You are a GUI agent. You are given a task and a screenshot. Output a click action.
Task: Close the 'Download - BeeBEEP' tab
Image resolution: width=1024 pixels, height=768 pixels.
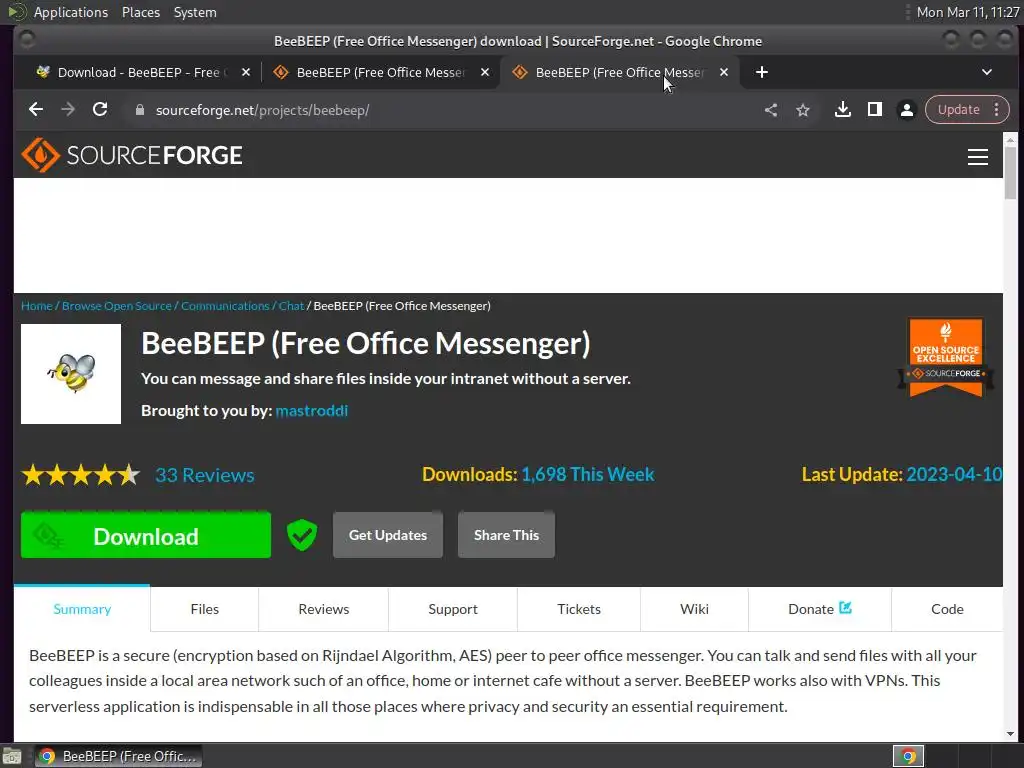click(x=246, y=72)
